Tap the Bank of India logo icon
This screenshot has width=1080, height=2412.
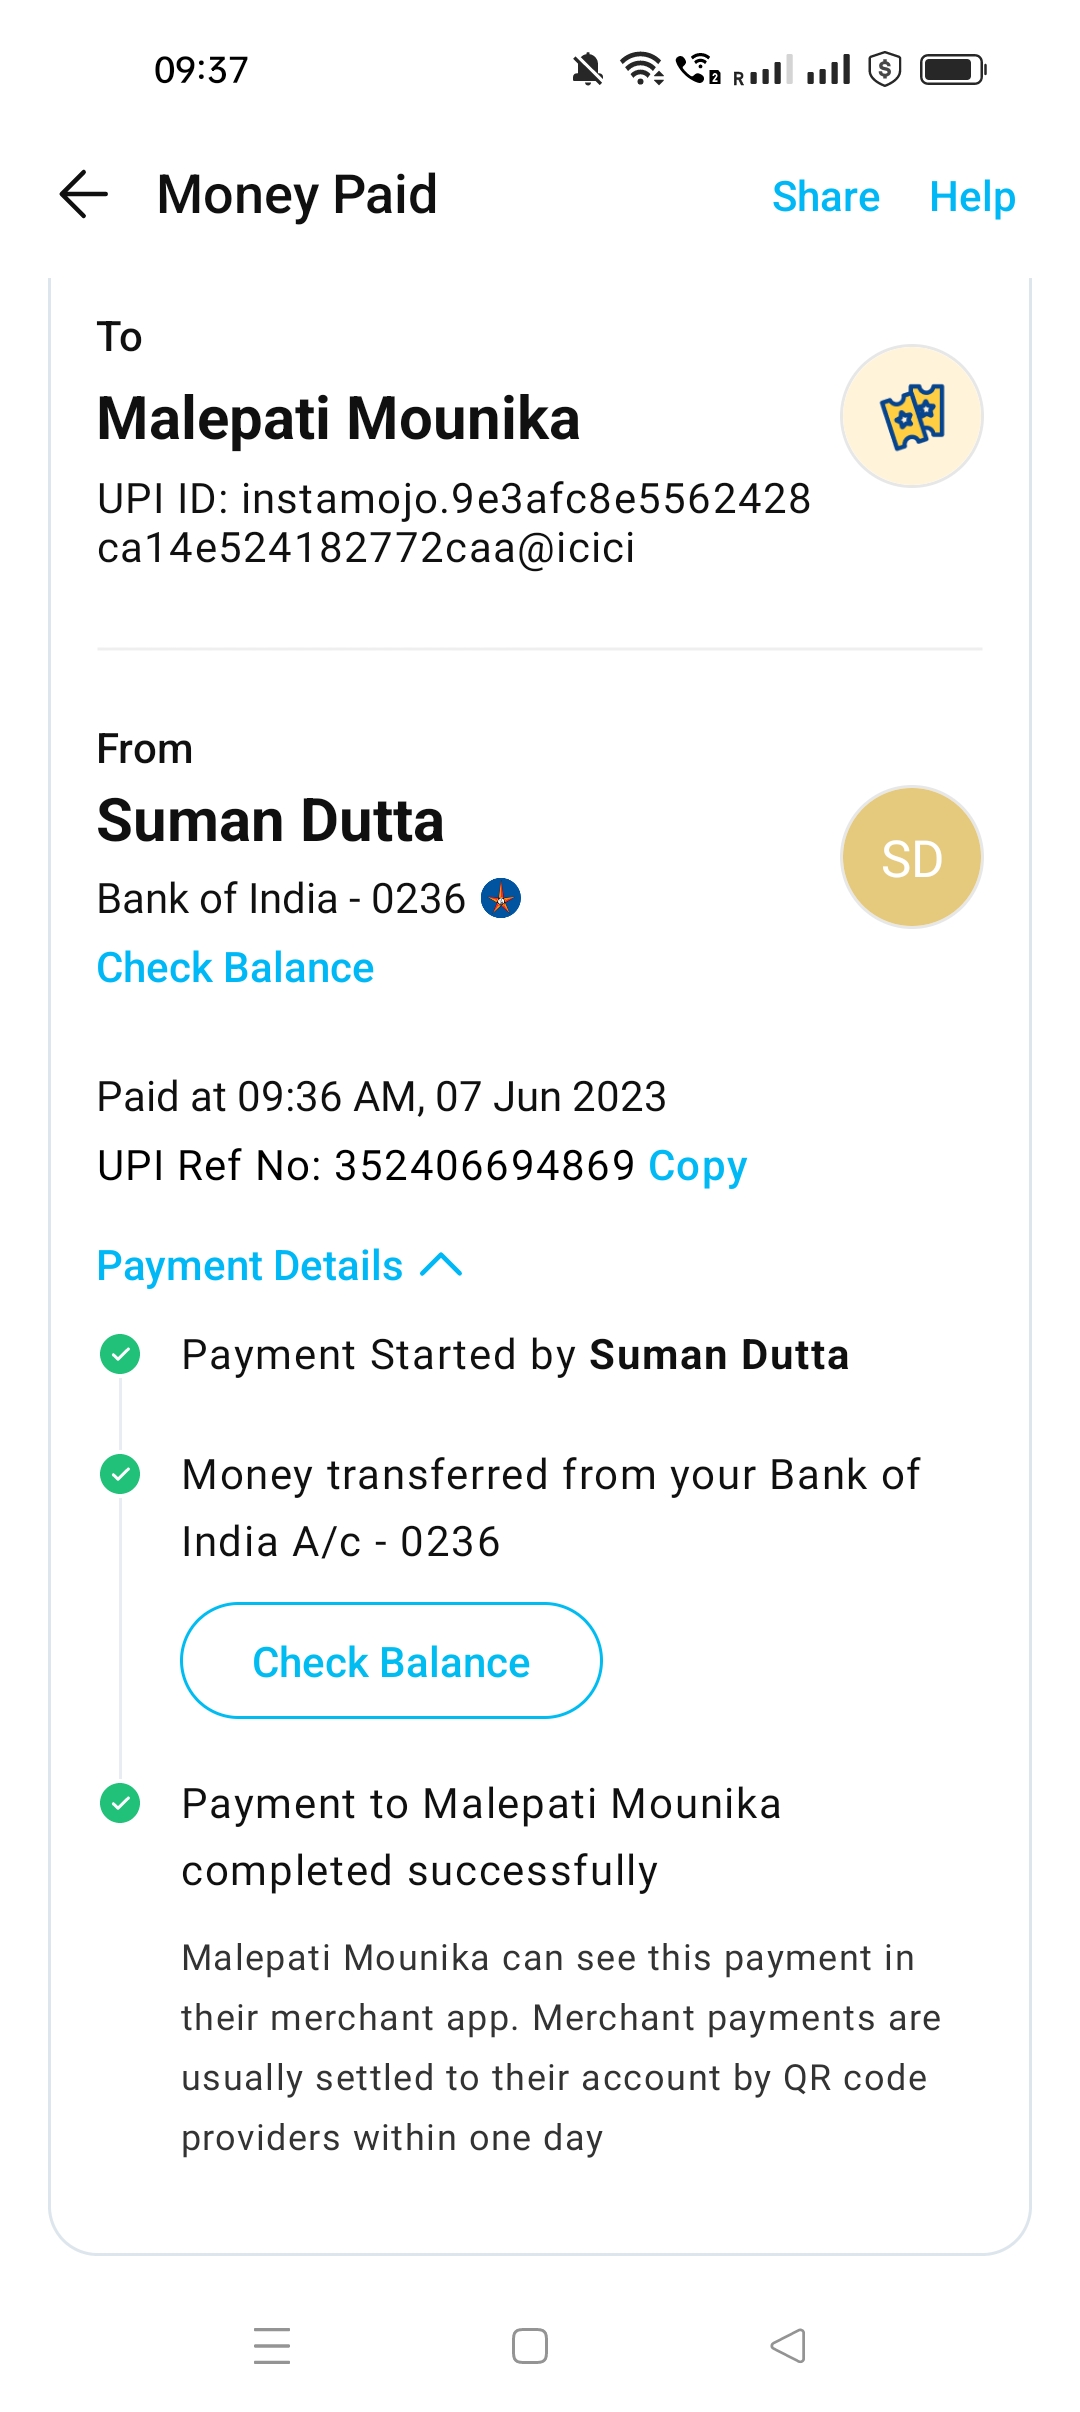[501, 898]
